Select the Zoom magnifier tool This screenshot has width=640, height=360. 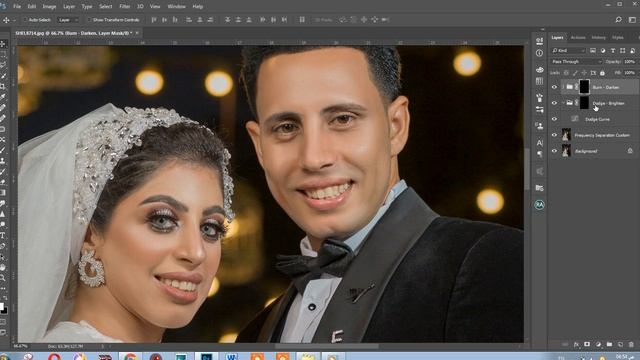[x=3, y=278]
